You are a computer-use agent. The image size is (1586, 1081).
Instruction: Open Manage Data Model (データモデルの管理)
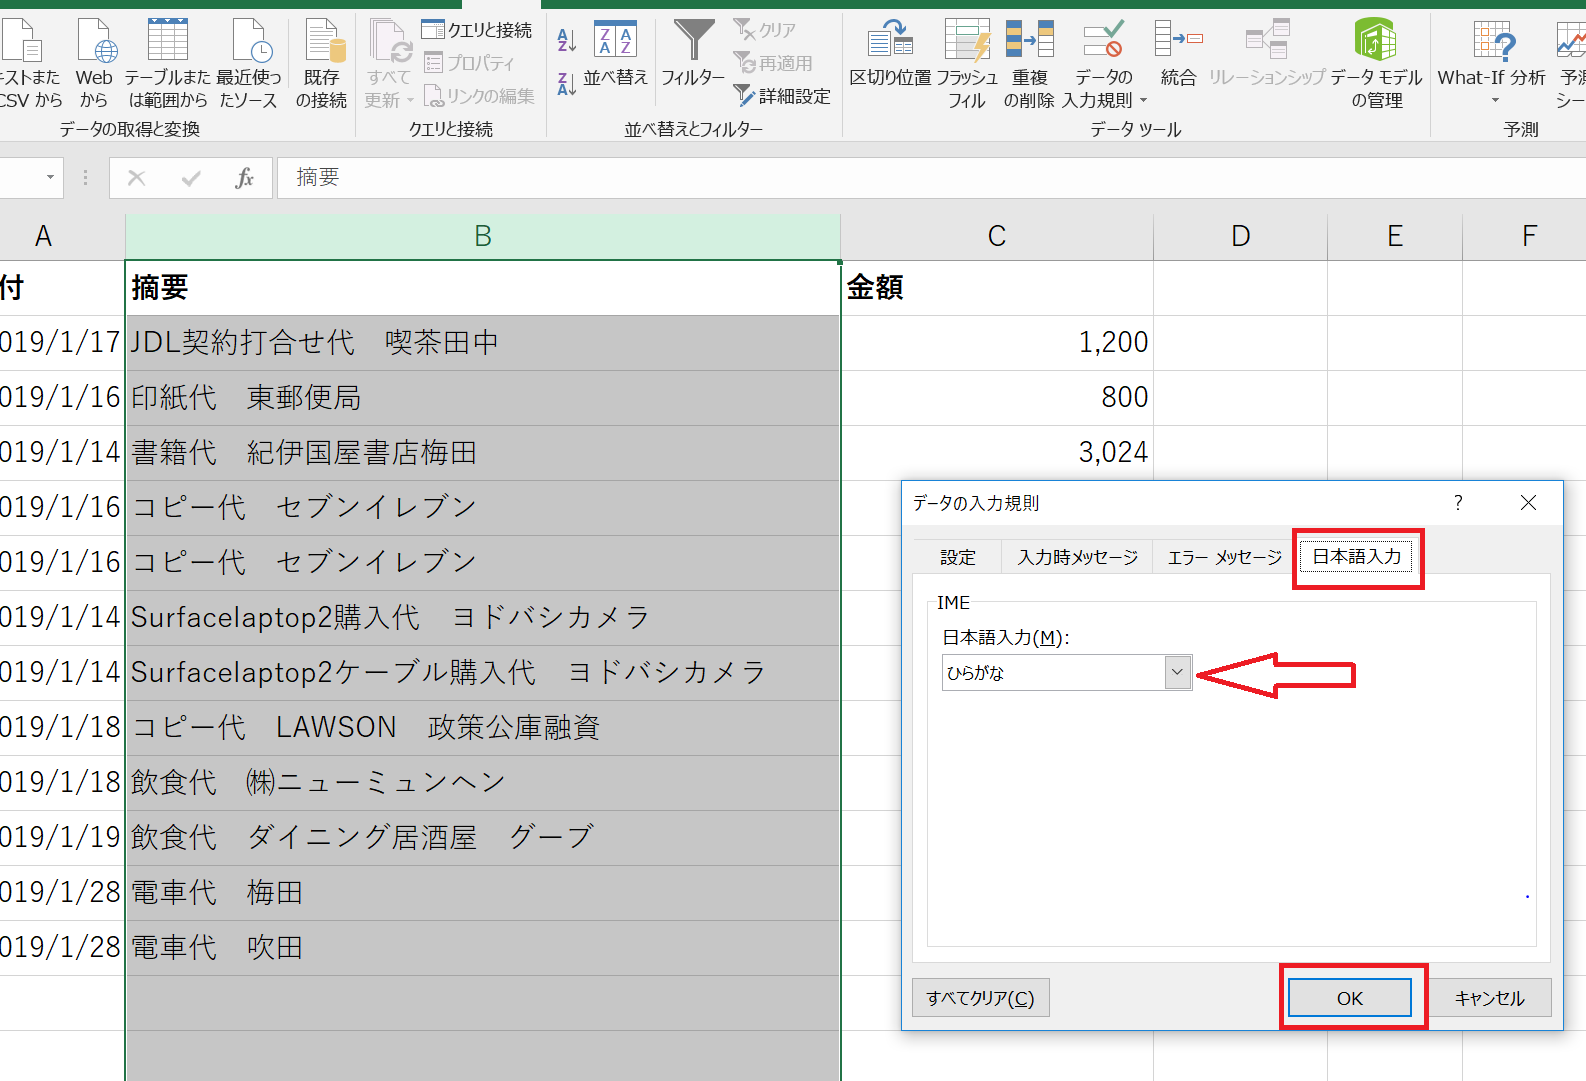coord(1376,60)
